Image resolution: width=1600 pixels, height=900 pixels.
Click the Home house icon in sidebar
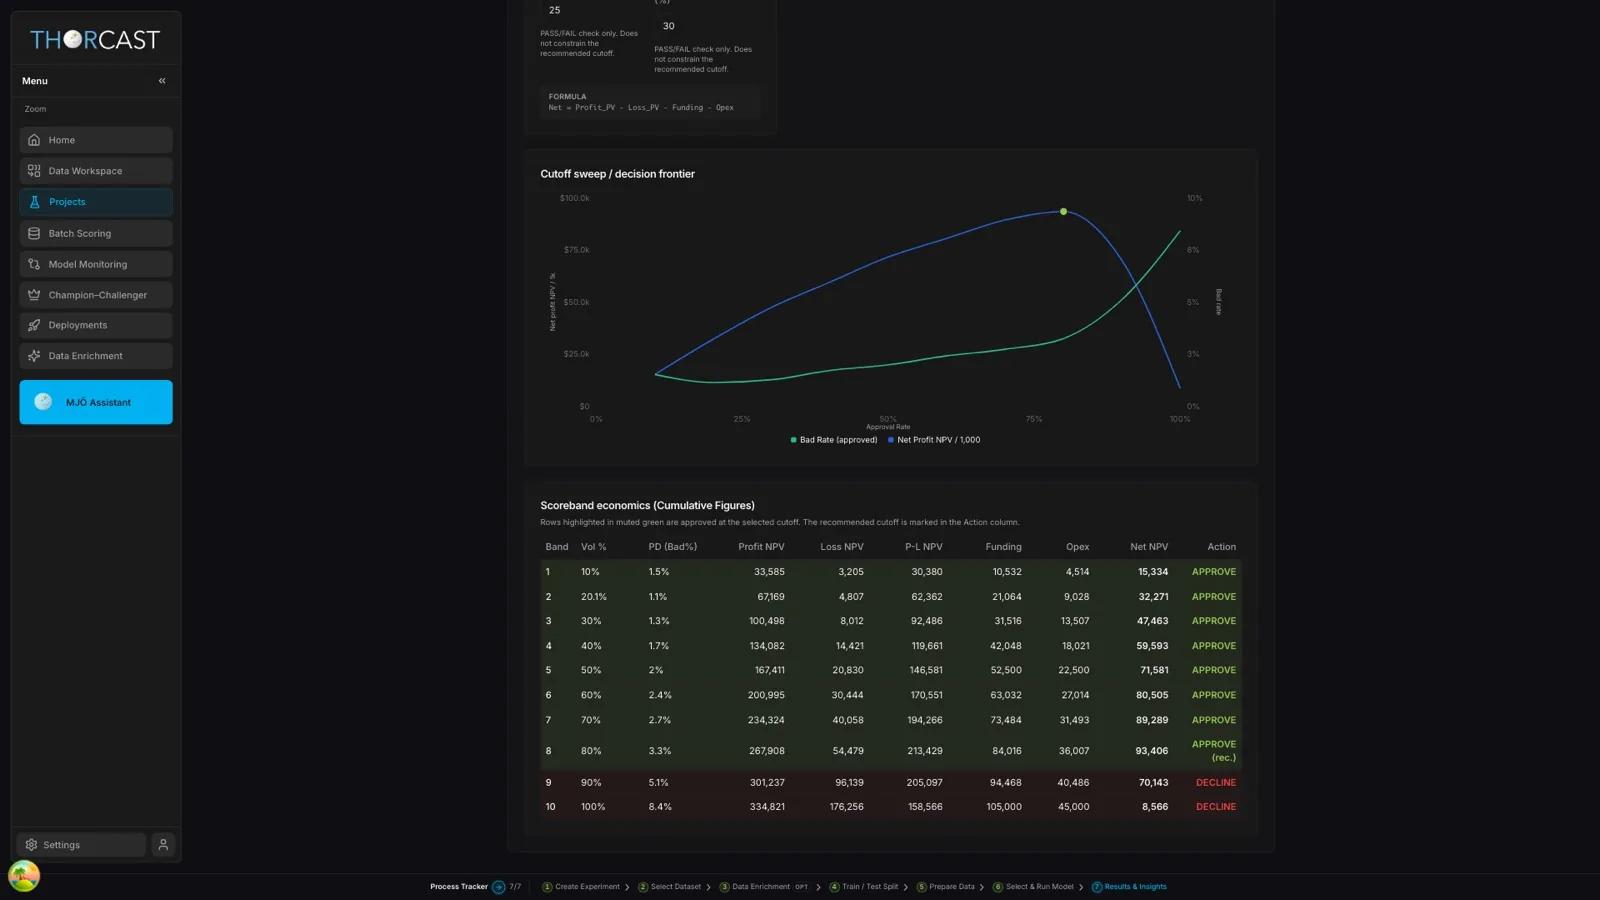[x=34, y=140]
